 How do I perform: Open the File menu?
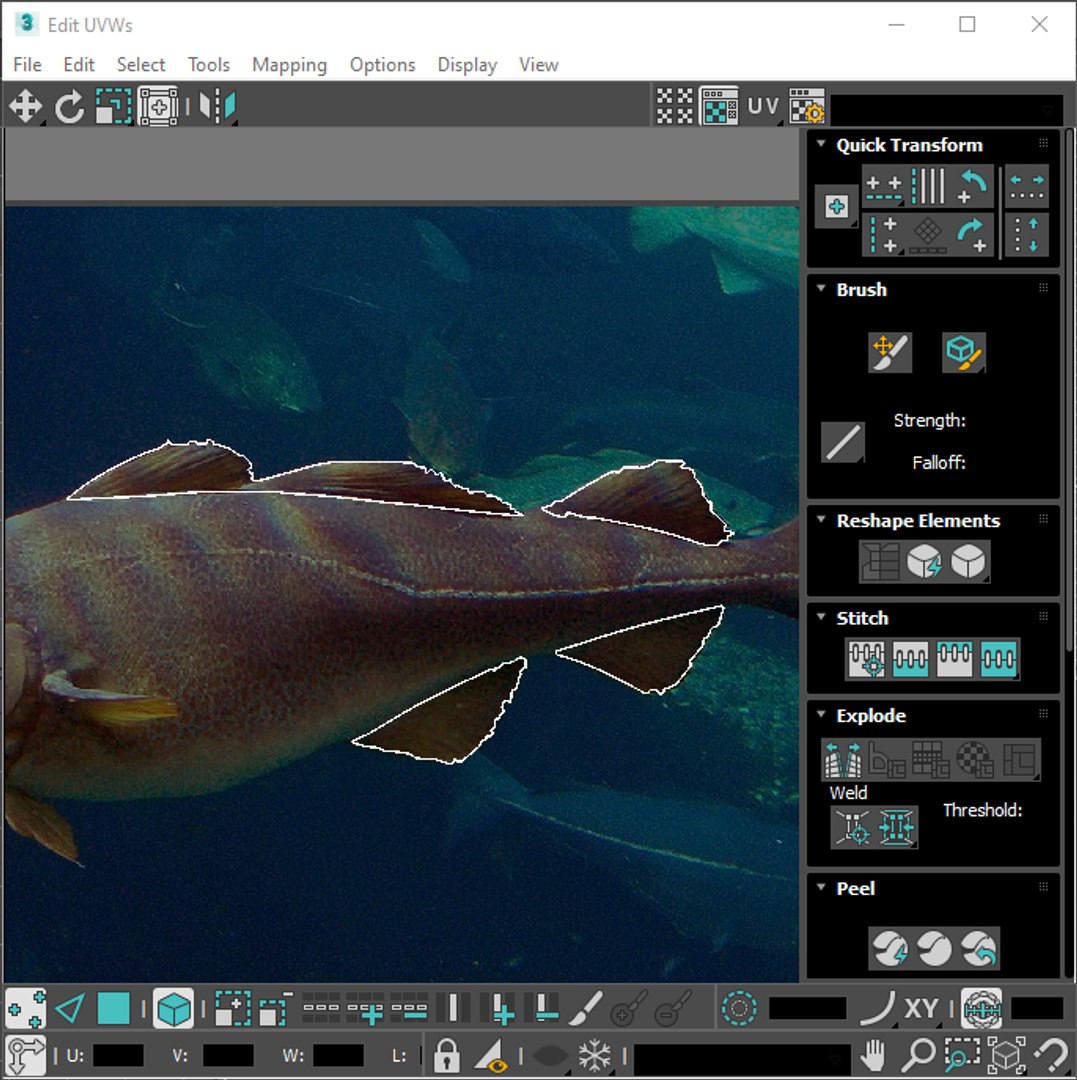(28, 65)
